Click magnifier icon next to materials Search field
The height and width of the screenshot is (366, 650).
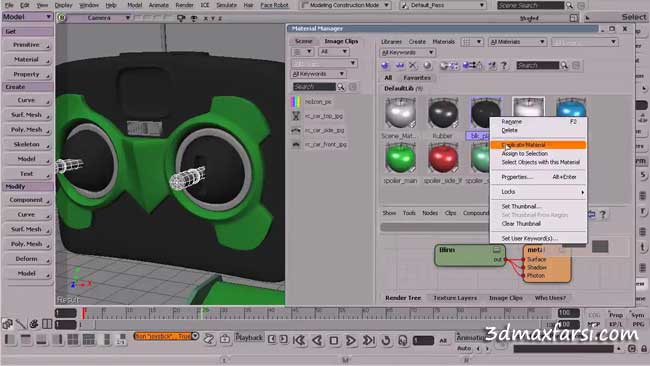point(564,65)
